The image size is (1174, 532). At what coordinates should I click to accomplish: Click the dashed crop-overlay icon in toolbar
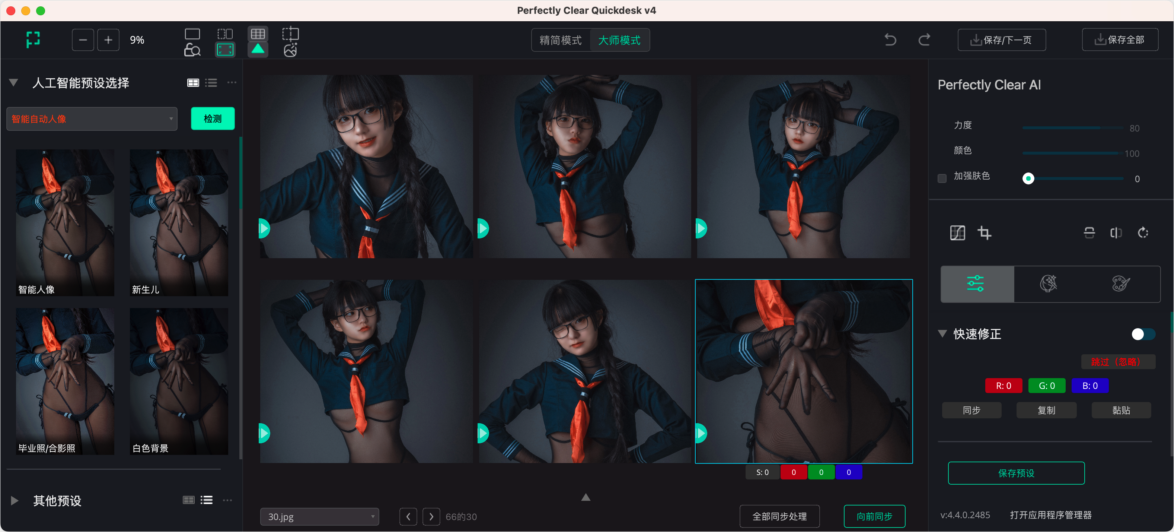pos(291,34)
